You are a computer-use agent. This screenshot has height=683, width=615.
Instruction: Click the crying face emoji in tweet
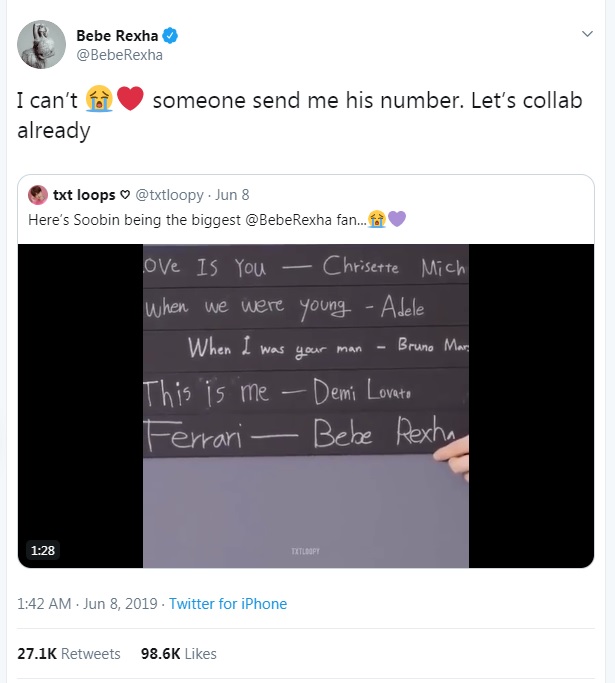(x=99, y=100)
